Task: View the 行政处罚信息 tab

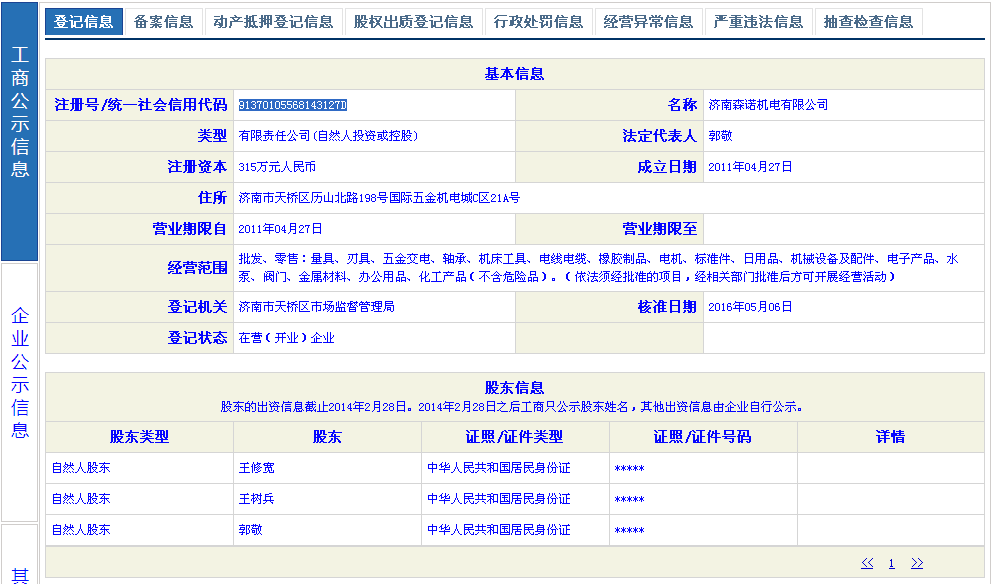Action: tap(538, 22)
